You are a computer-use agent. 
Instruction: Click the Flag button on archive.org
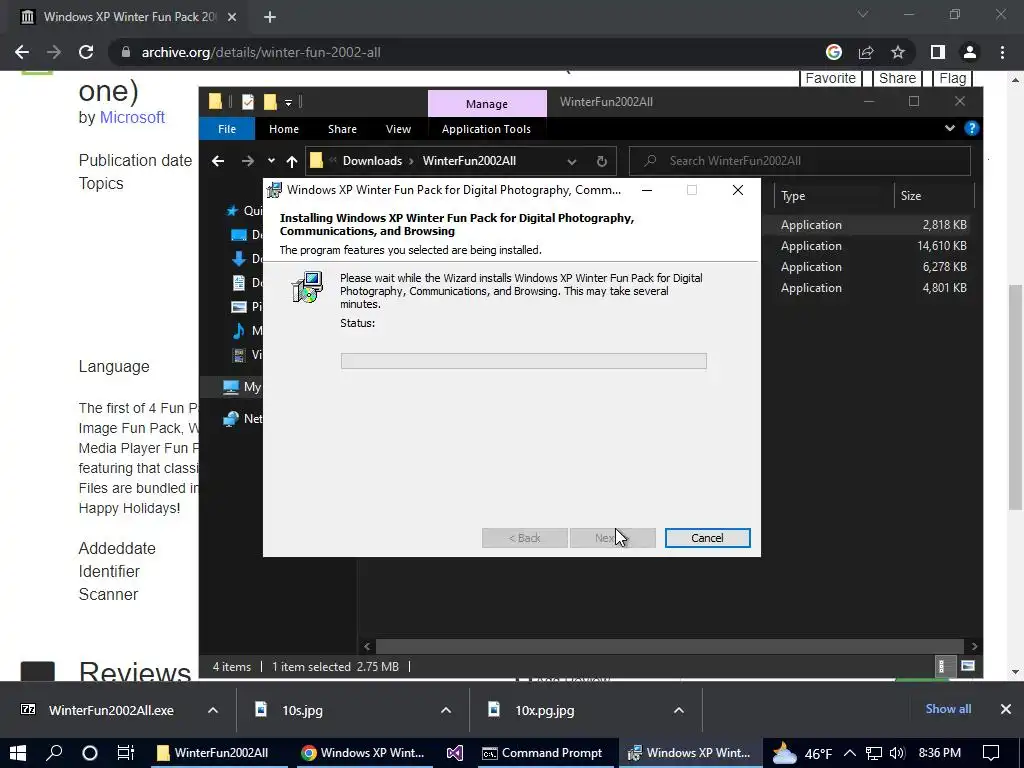tap(952, 78)
